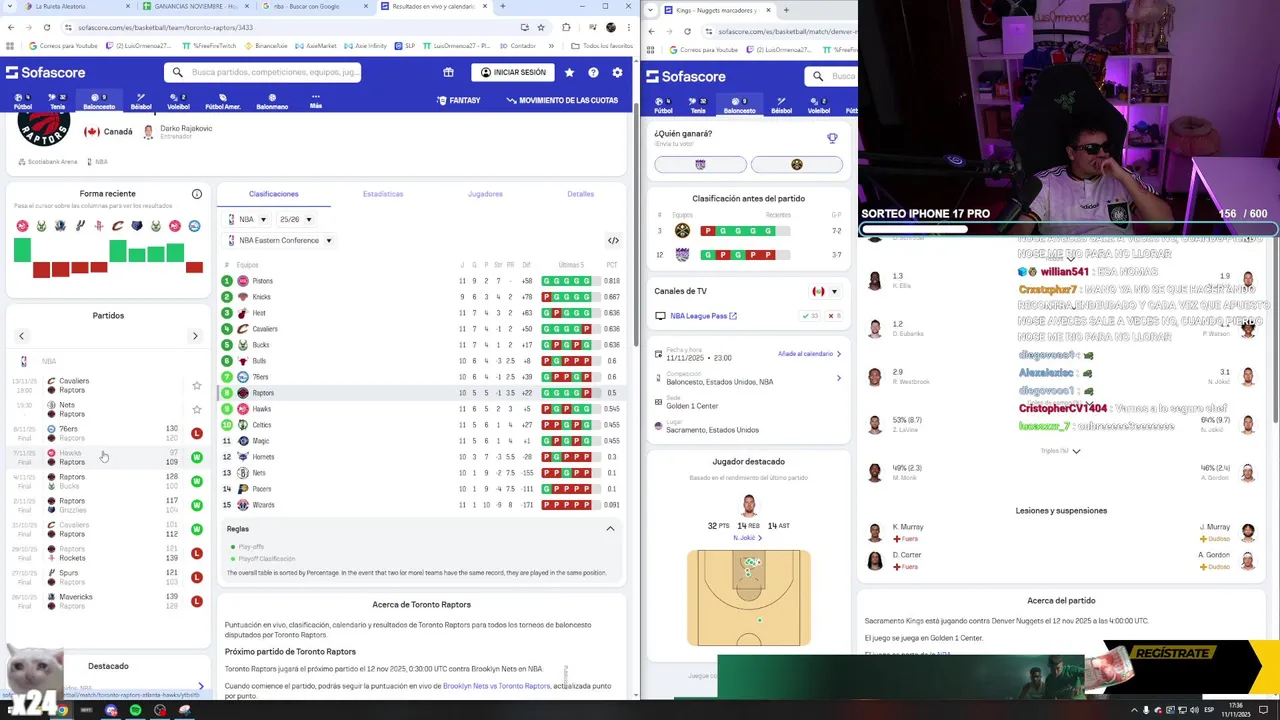Open settings gear in left Sofascore header
This screenshot has height=720, width=1280.
pyautogui.click(x=617, y=72)
